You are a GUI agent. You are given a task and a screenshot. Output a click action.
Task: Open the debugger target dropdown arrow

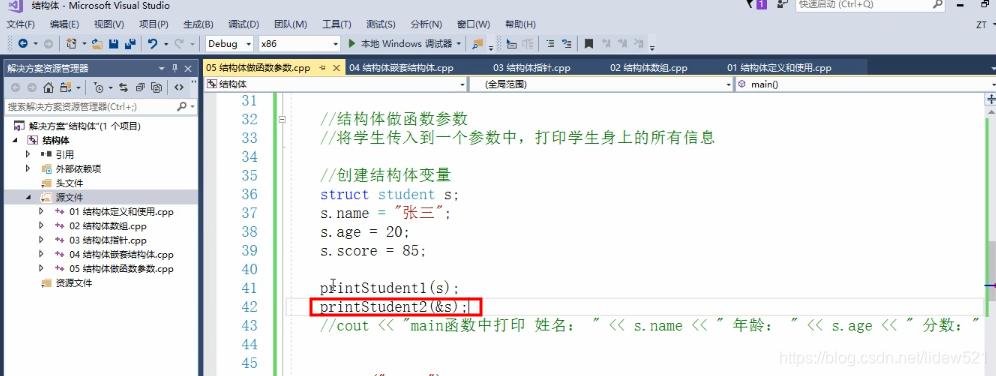click(459, 44)
